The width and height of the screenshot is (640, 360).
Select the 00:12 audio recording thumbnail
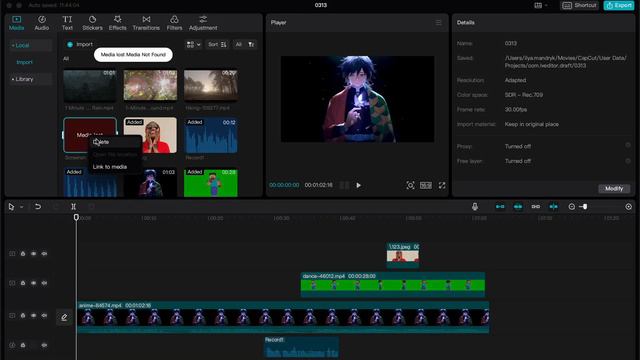(x=211, y=135)
